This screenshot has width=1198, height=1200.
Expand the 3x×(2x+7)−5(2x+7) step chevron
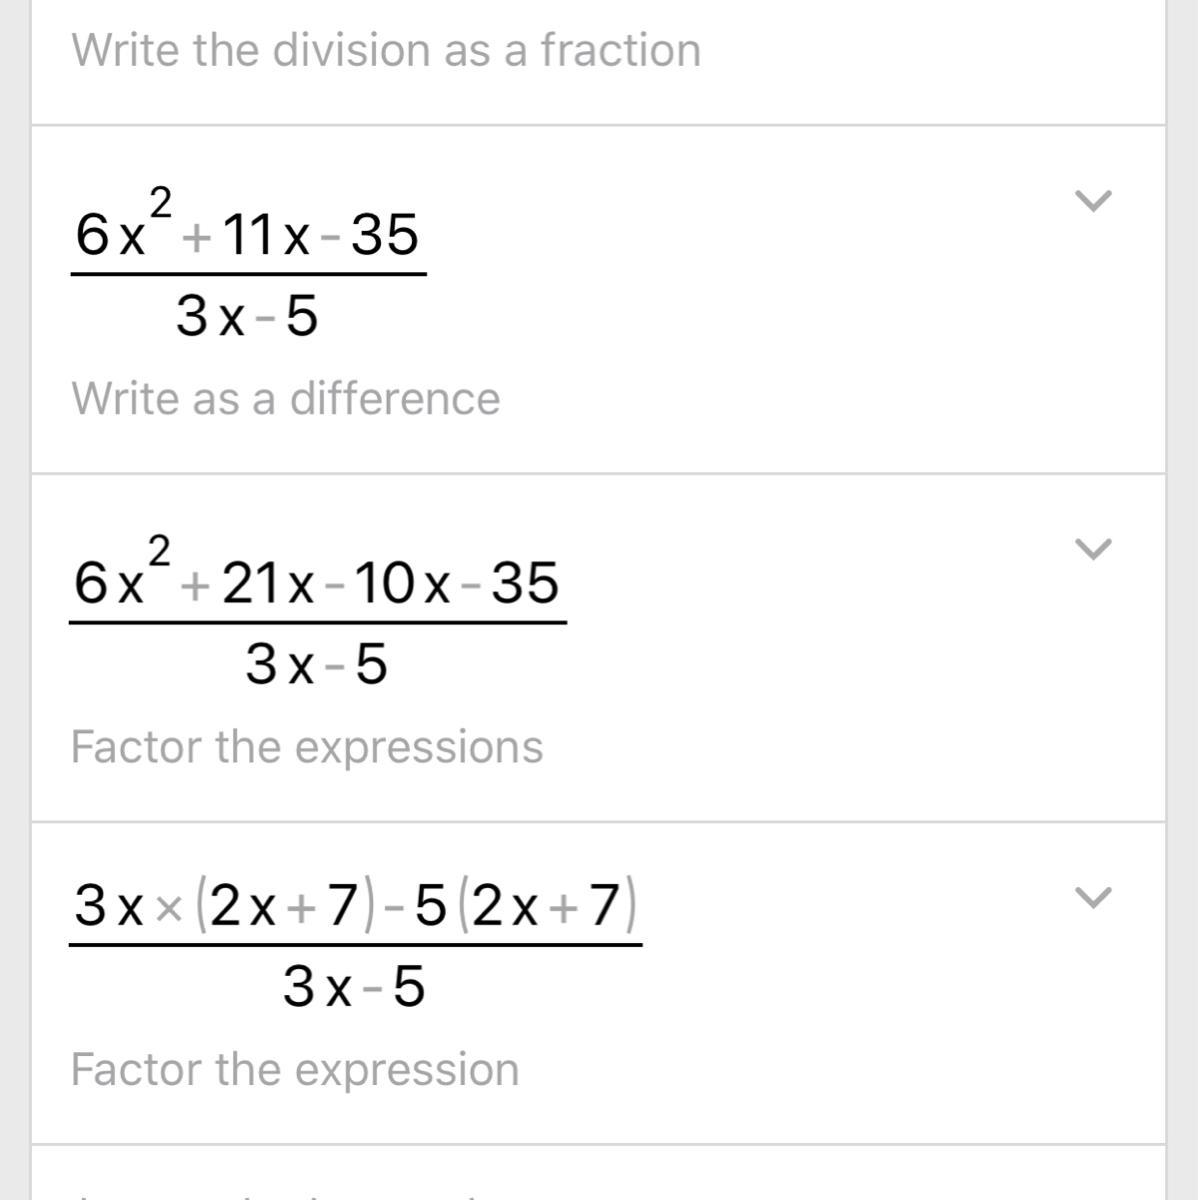coord(1093,897)
